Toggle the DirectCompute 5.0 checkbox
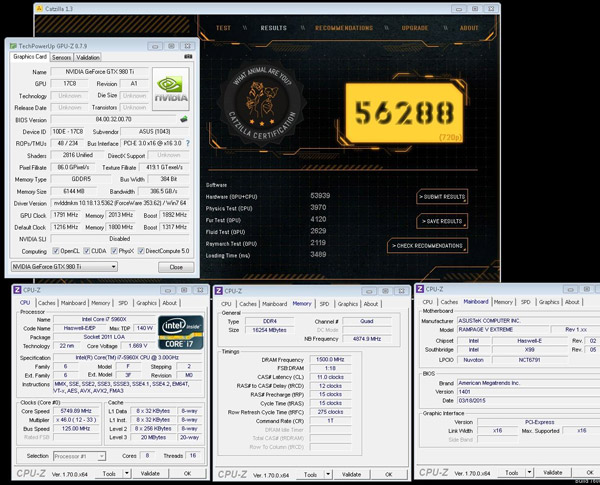Image resolution: width=600 pixels, height=485 pixels. tap(140, 251)
